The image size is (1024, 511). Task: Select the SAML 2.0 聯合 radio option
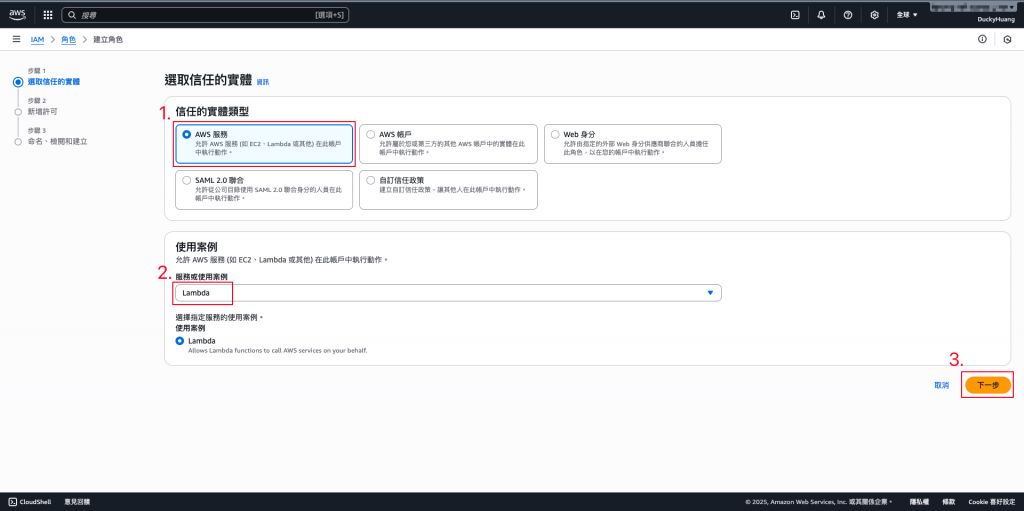187,180
